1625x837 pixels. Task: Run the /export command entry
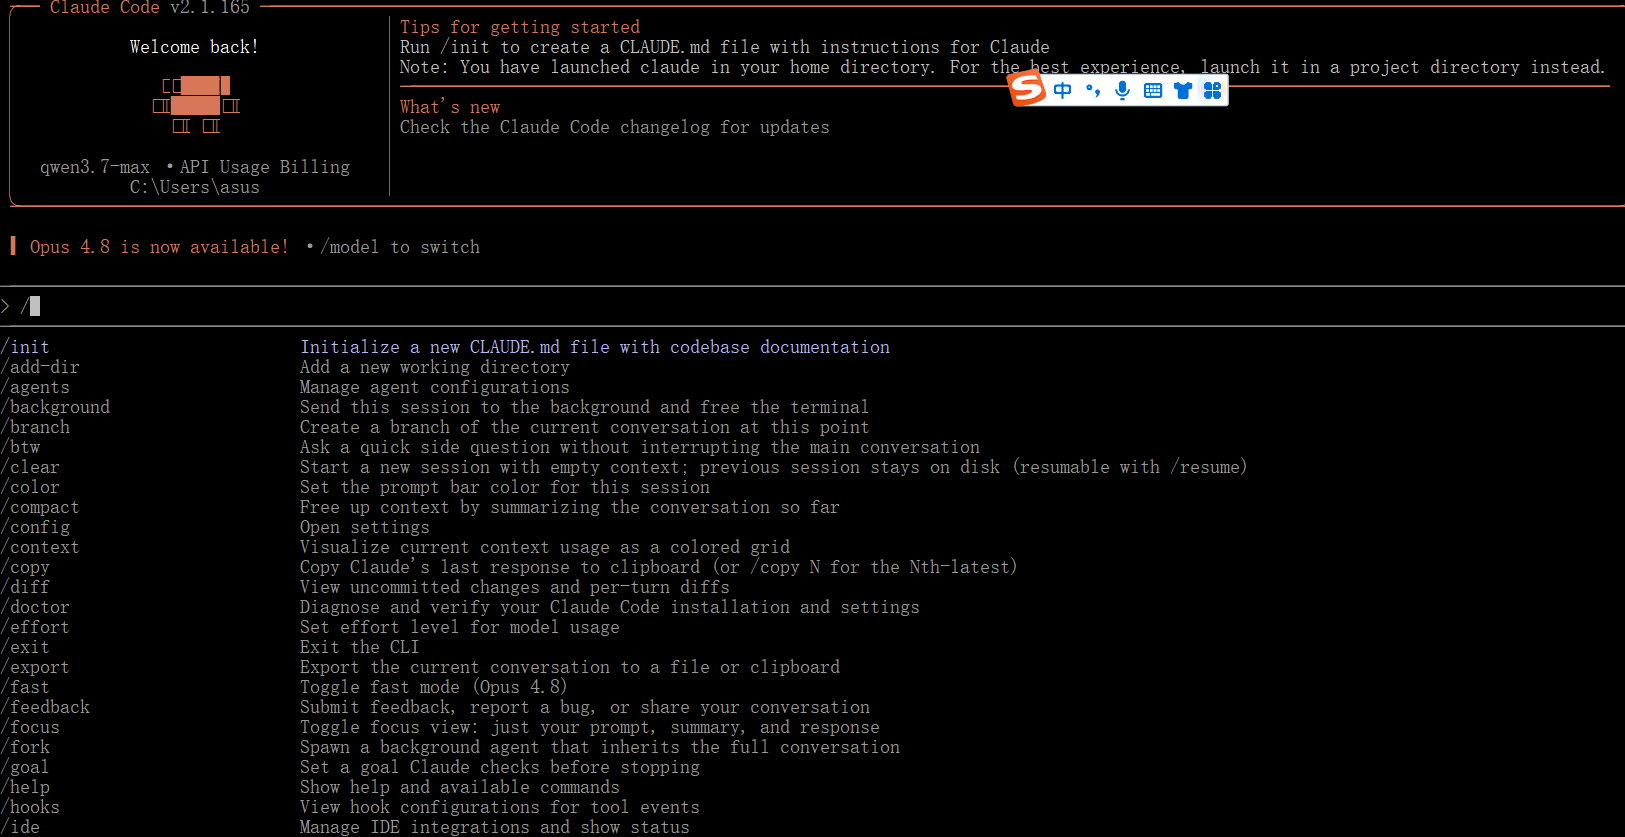click(x=35, y=667)
